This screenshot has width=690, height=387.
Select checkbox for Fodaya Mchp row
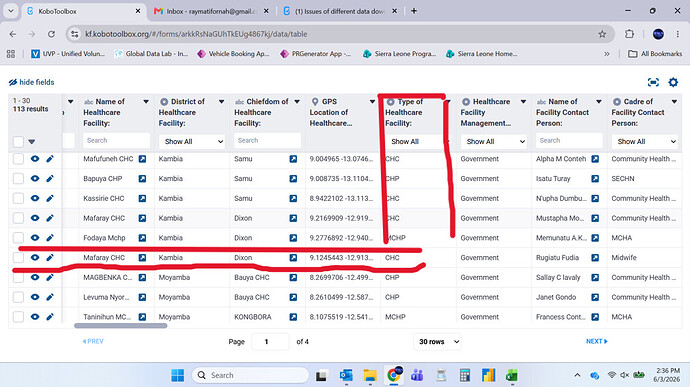click(18, 238)
